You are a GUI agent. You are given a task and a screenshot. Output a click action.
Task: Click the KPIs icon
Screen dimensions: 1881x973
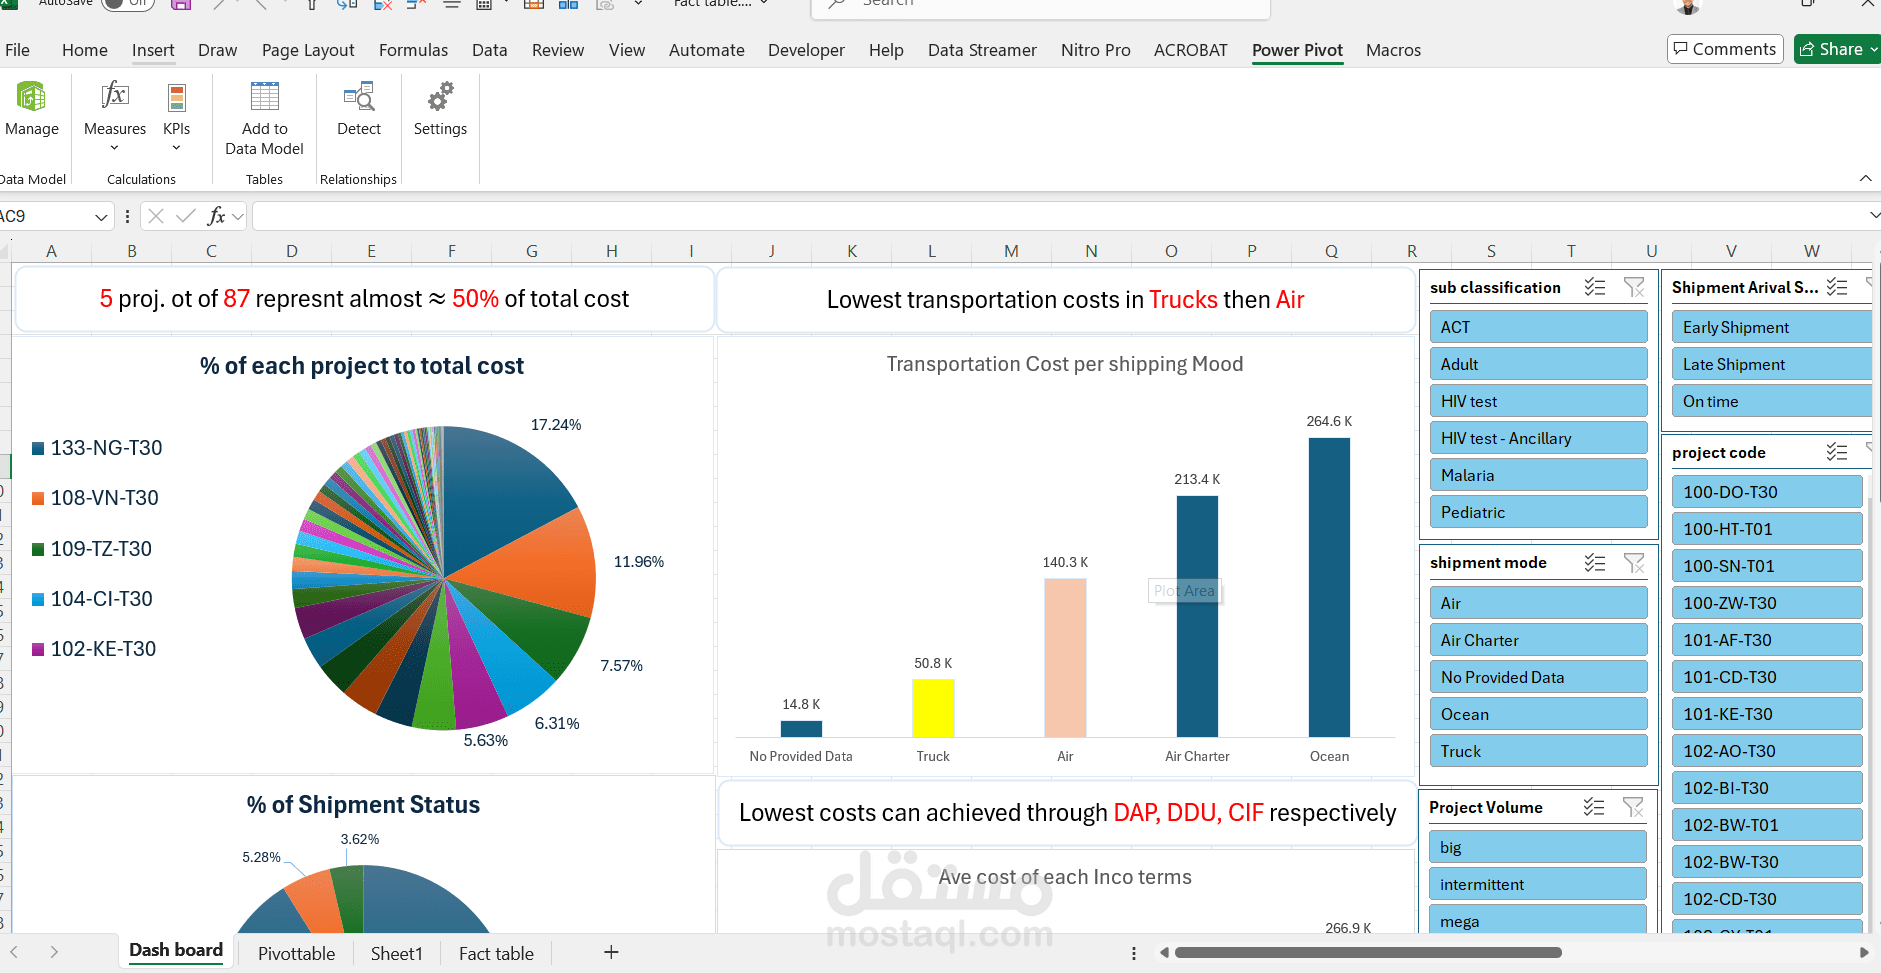pyautogui.click(x=177, y=97)
